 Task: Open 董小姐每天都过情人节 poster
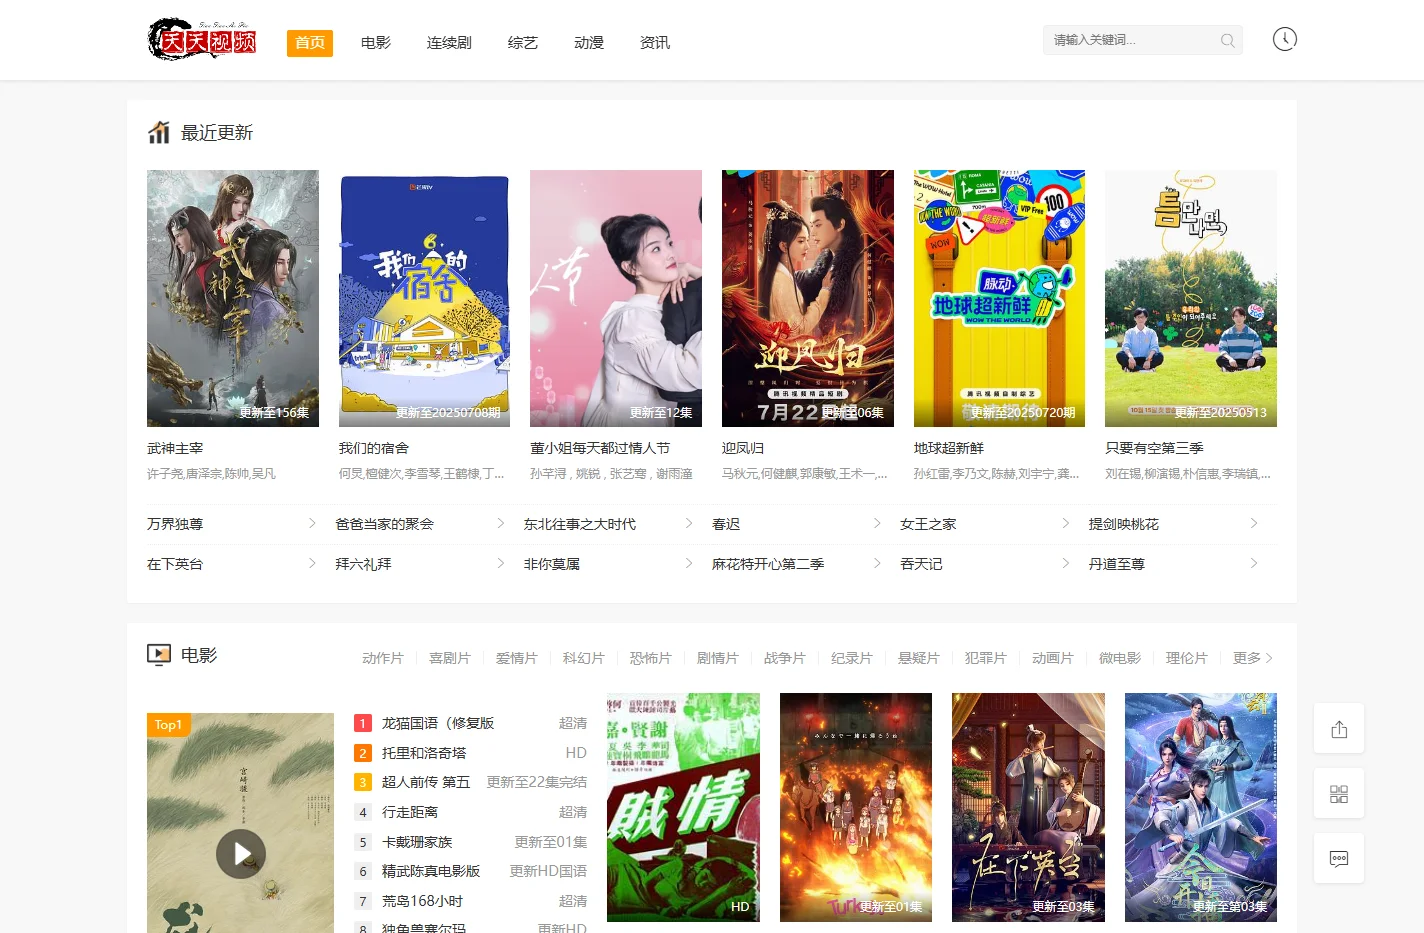point(616,298)
